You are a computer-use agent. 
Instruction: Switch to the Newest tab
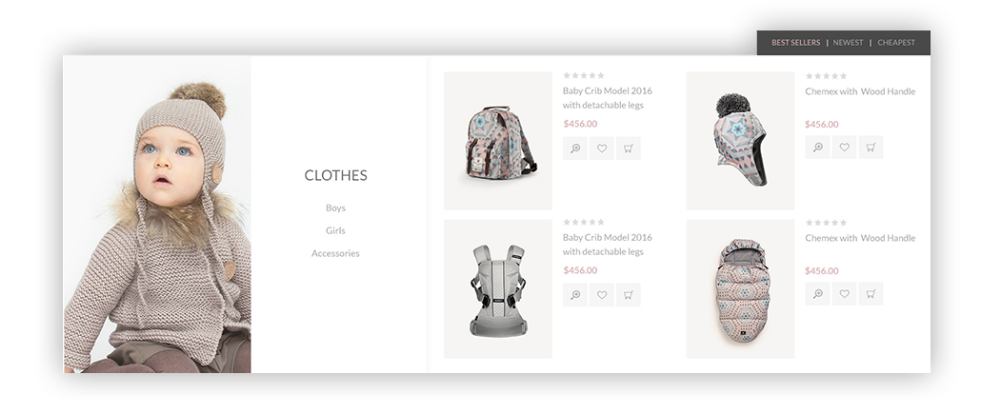pos(848,43)
